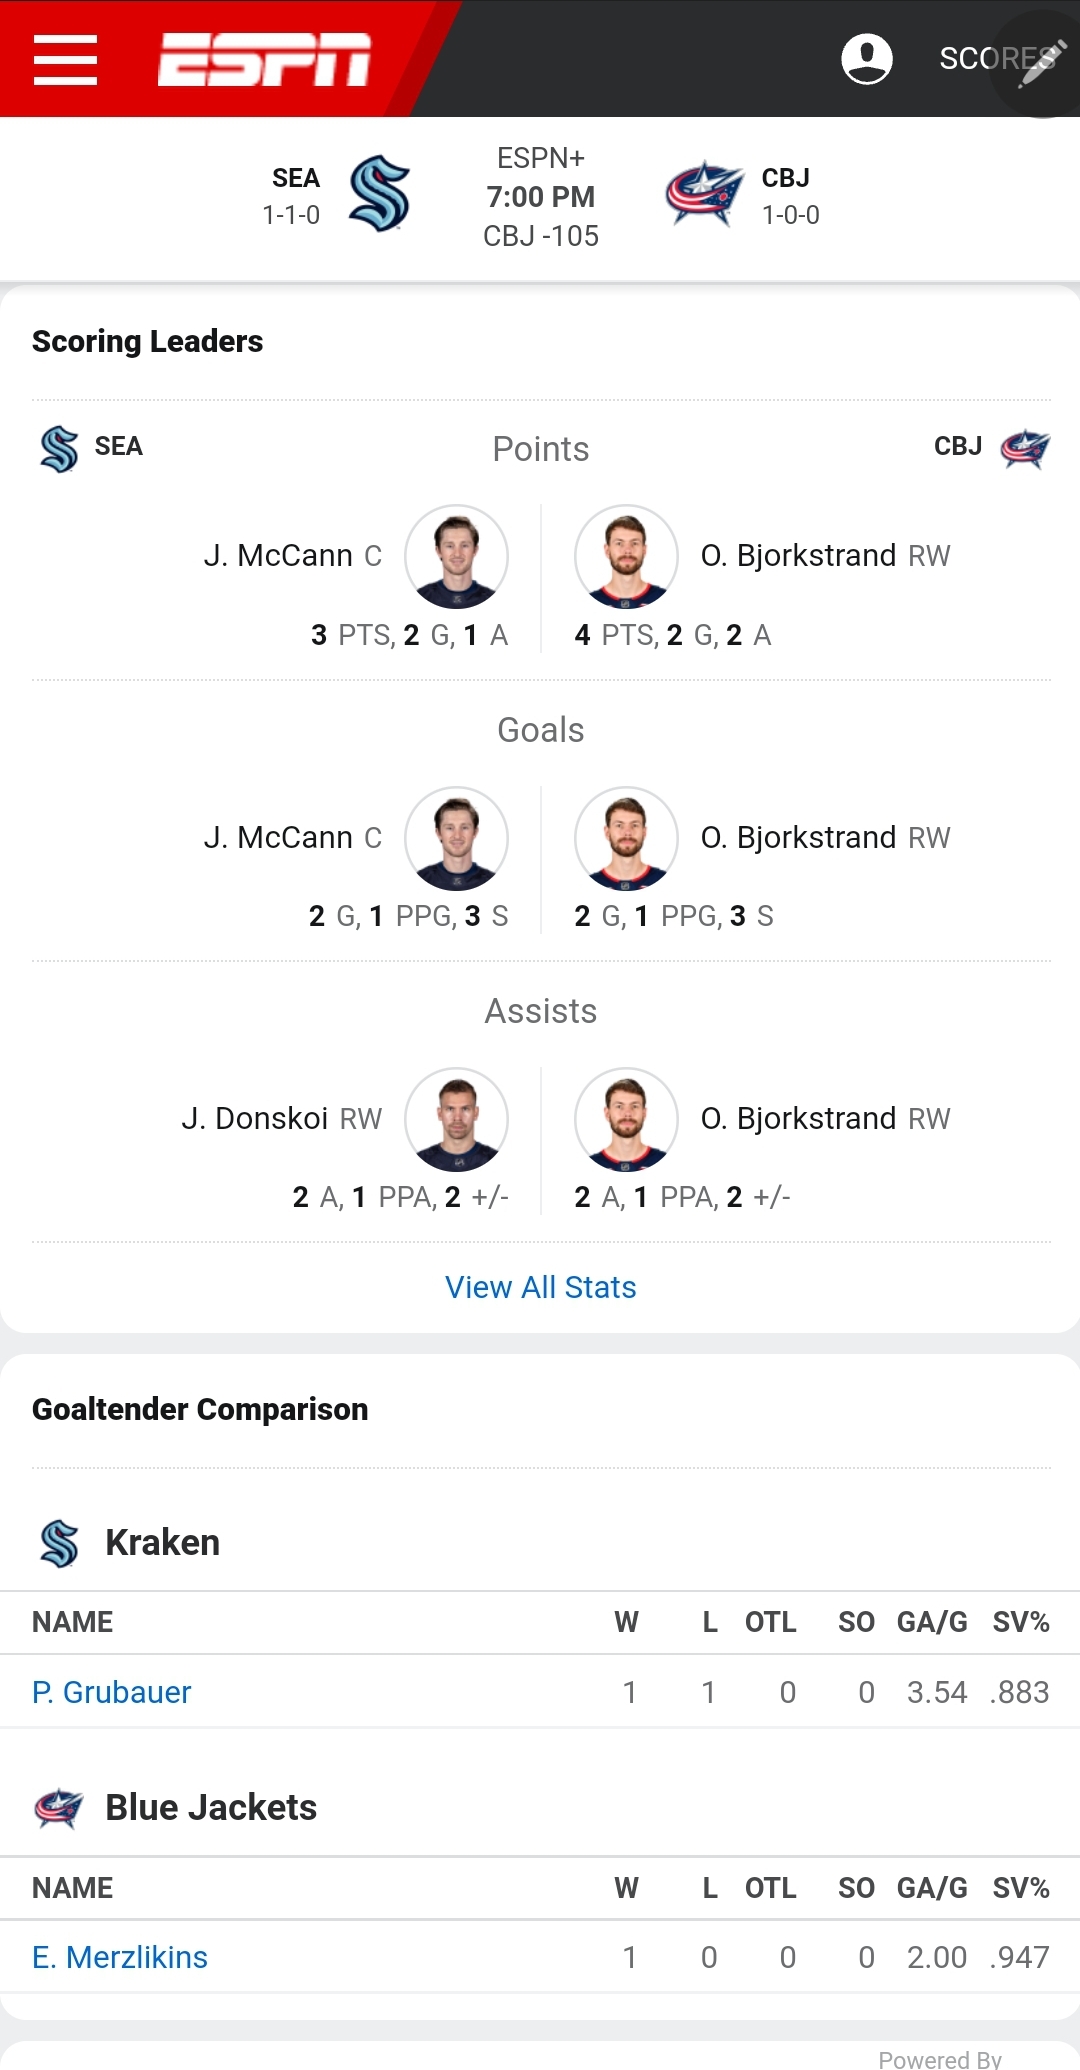Tap the ESPN logo

264,59
